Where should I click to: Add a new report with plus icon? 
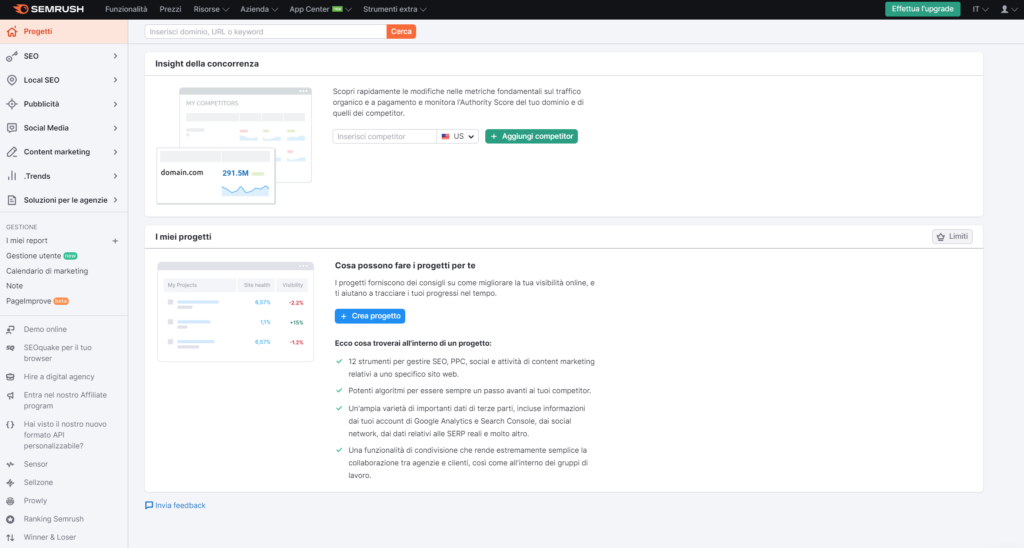pyautogui.click(x=115, y=241)
